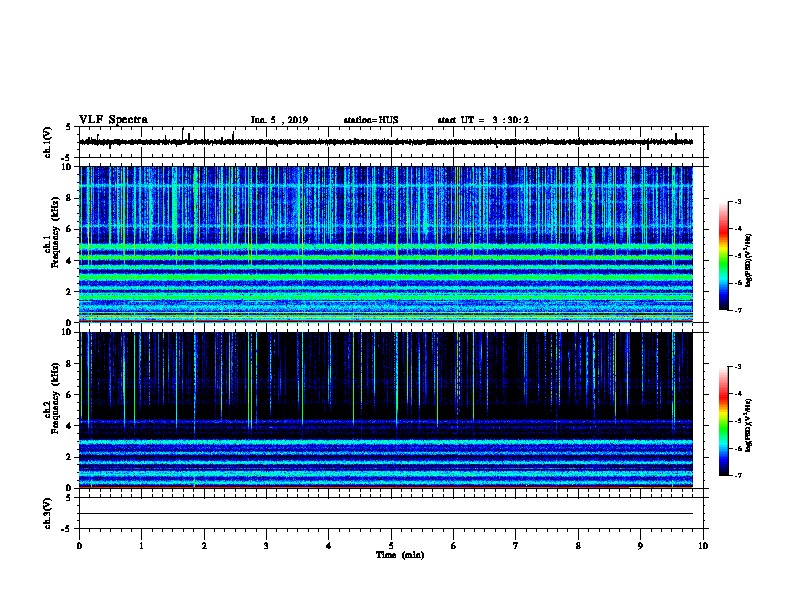
Task: Click the "8" kHz tick on ch.1 frequency axis
Action: pos(69,198)
